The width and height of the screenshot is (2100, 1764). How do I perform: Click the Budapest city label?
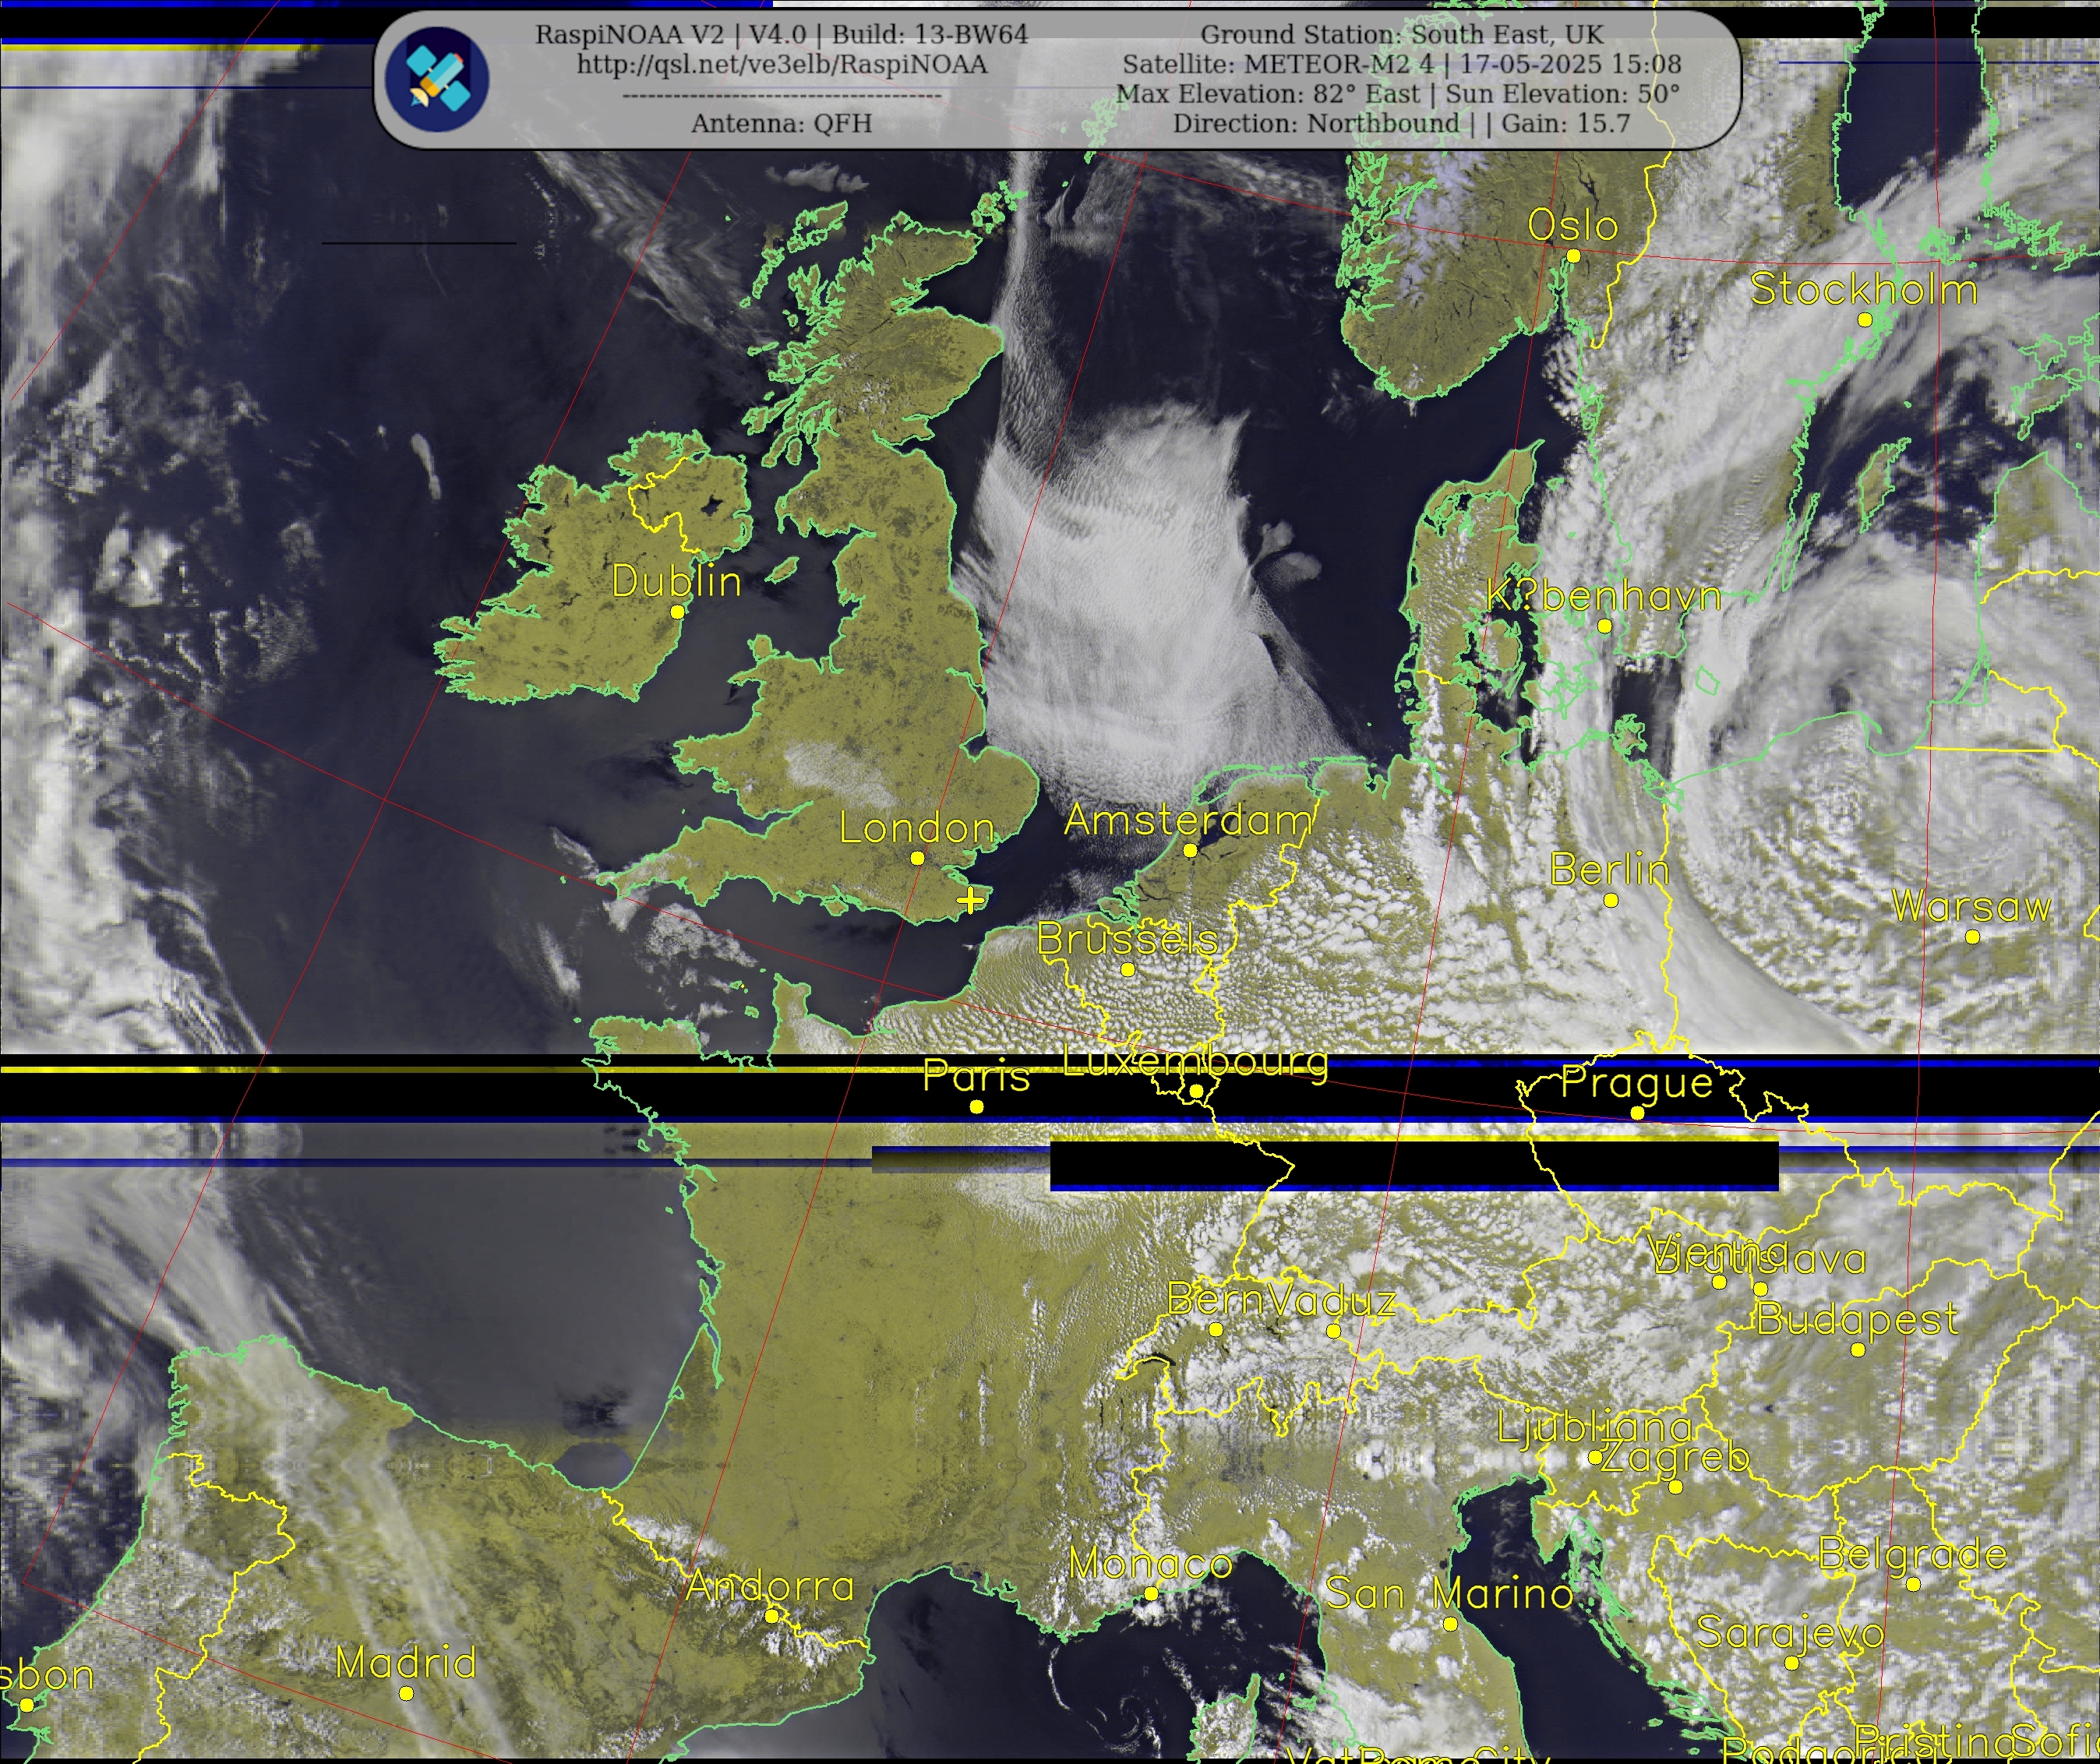point(1857,1319)
